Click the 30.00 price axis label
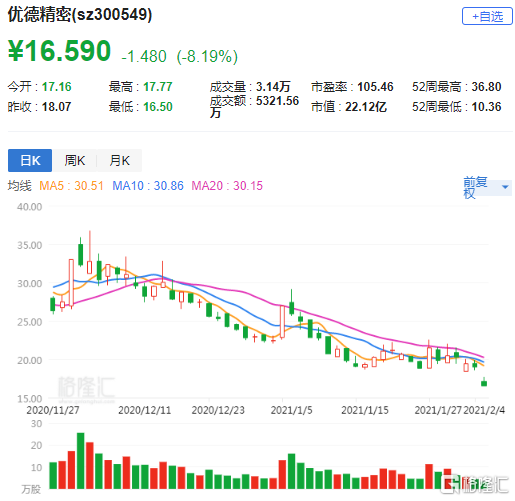 click(x=30, y=284)
